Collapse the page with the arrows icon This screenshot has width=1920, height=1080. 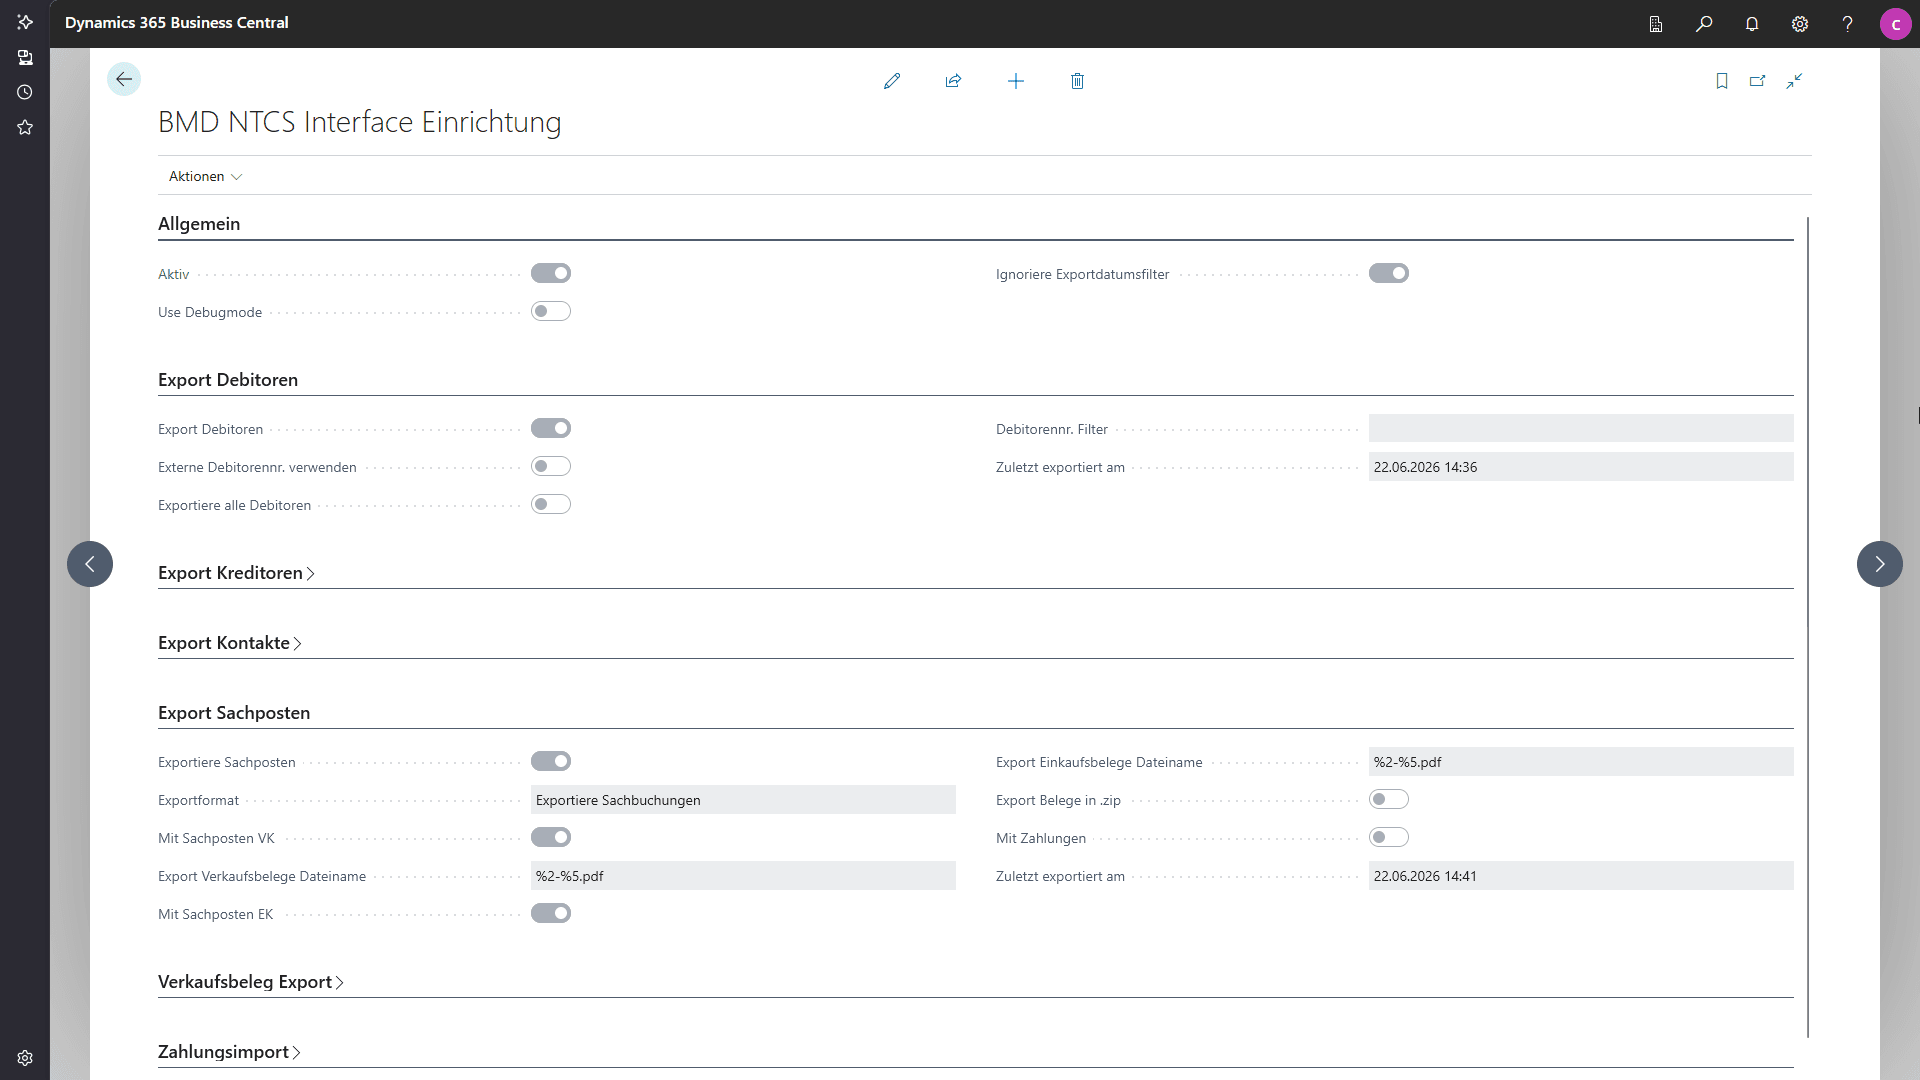point(1795,81)
